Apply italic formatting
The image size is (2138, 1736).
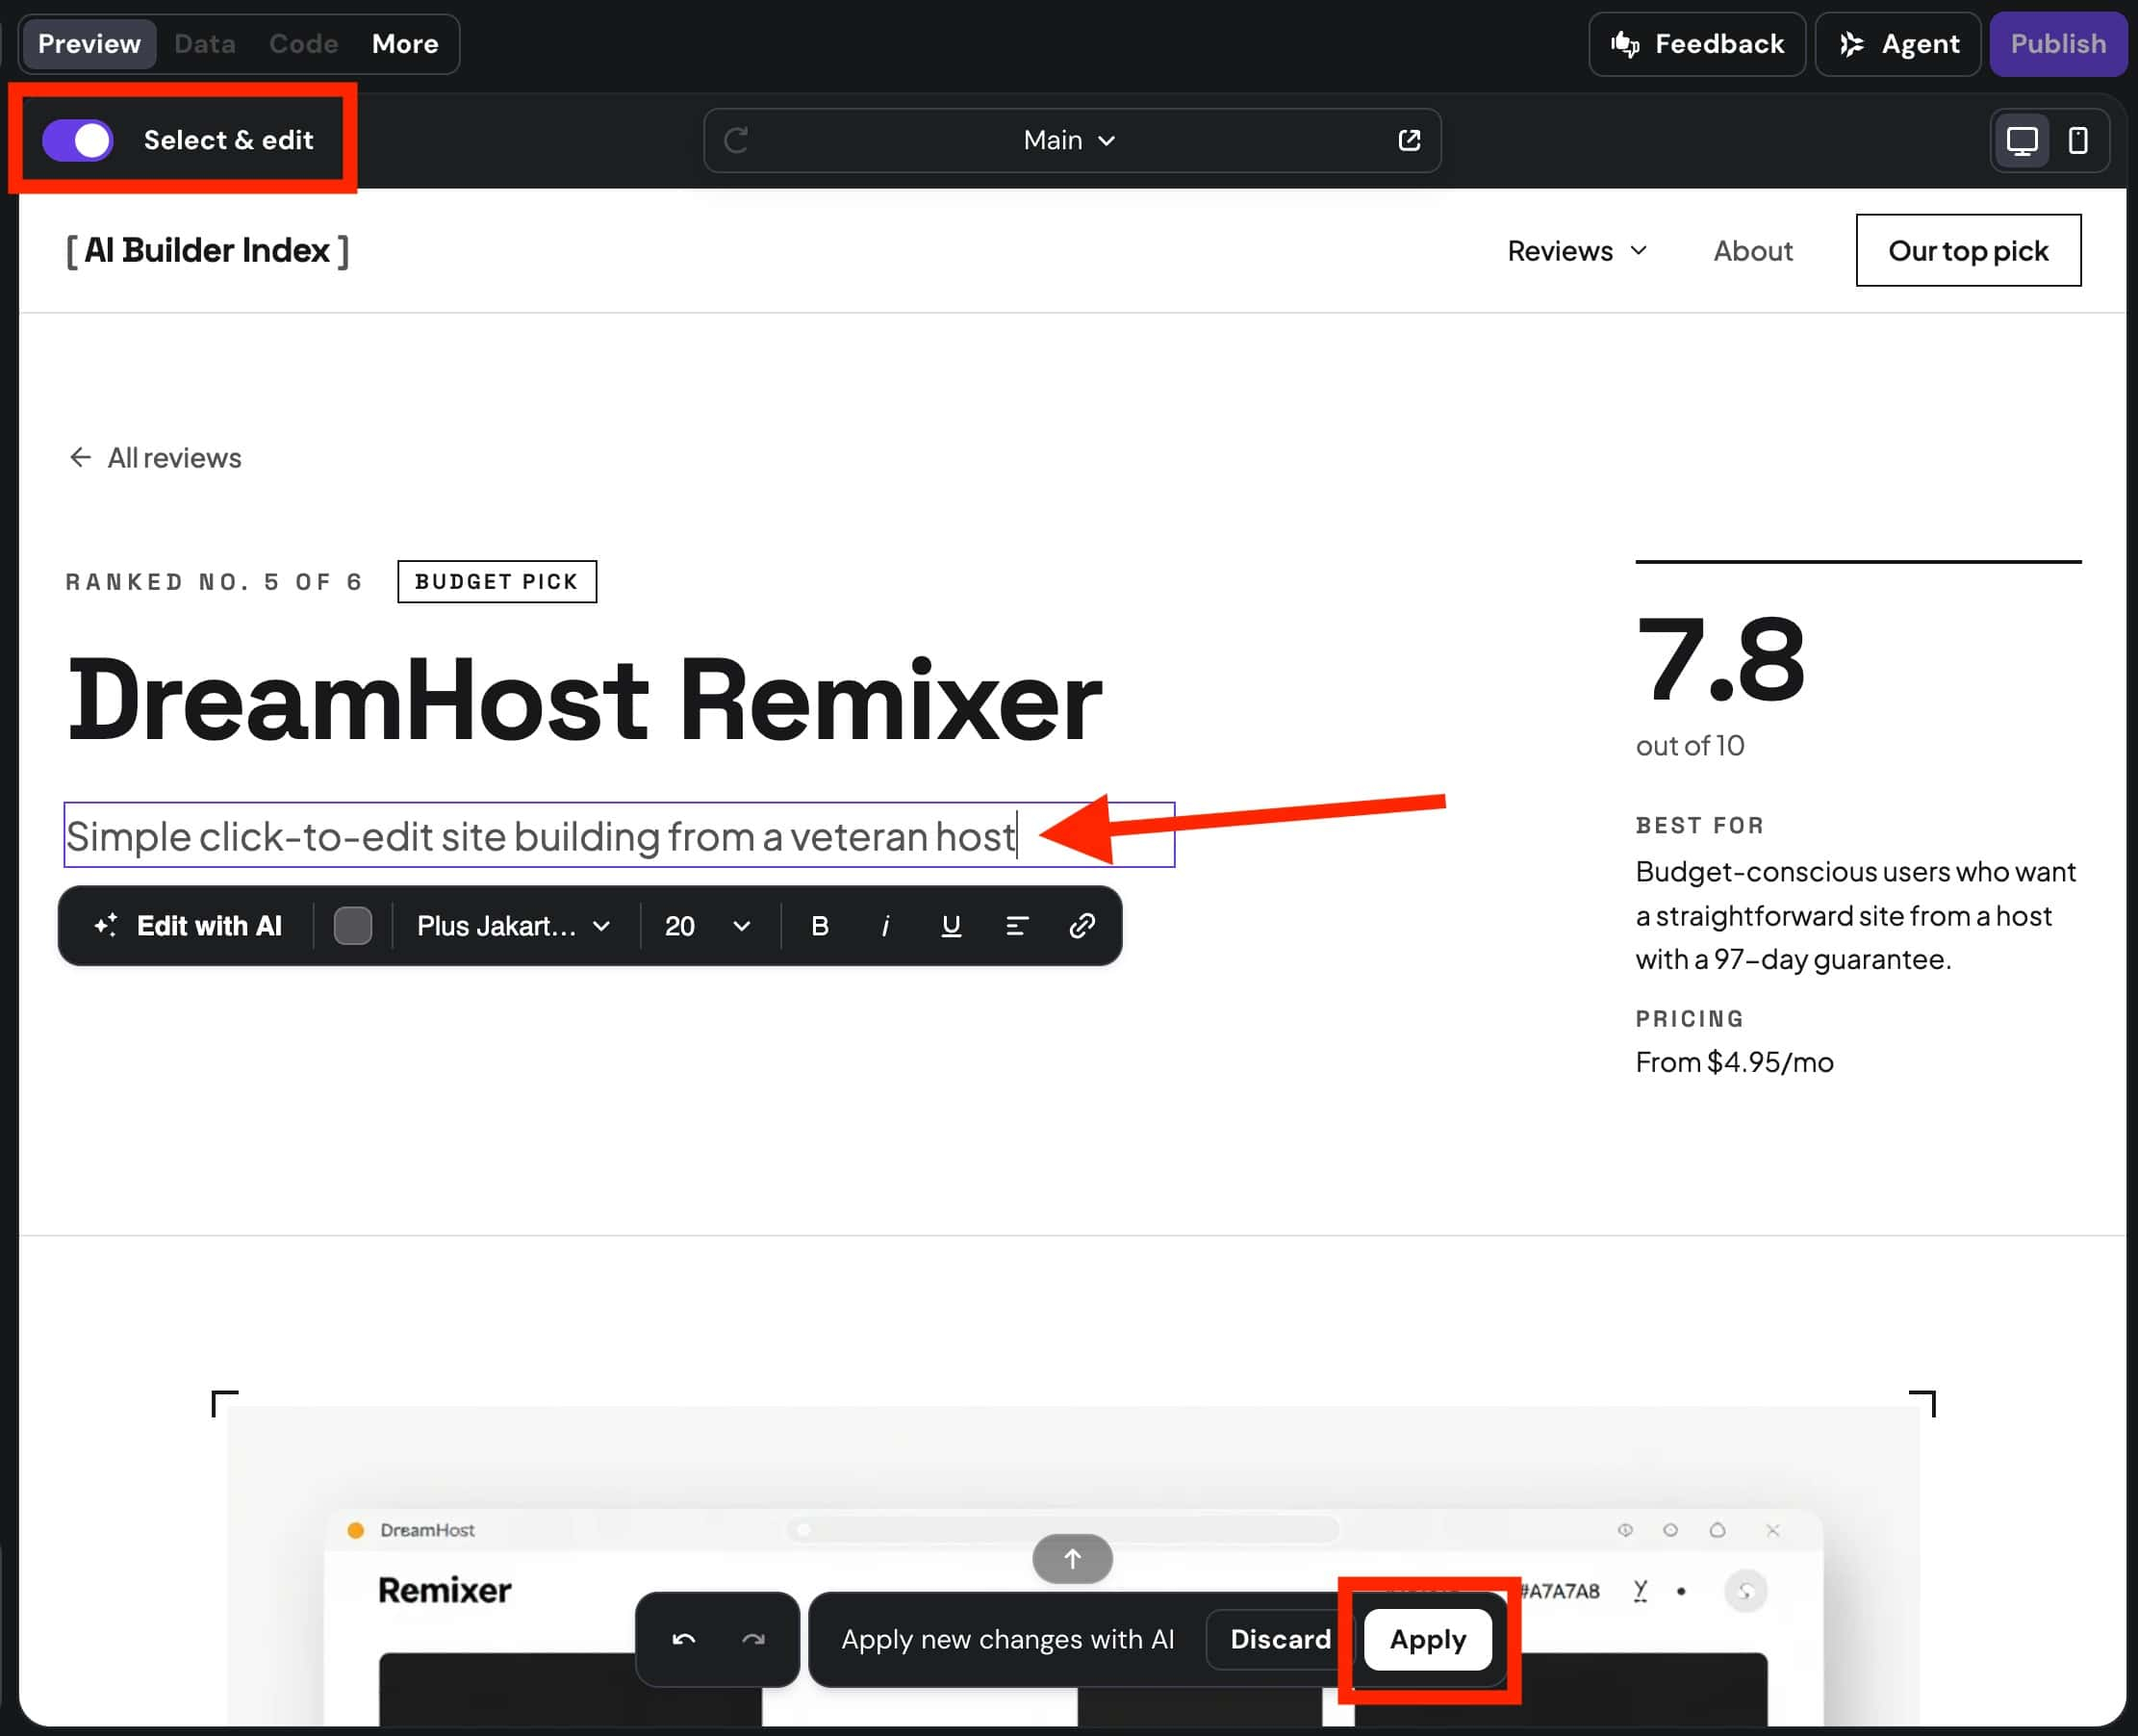885,926
